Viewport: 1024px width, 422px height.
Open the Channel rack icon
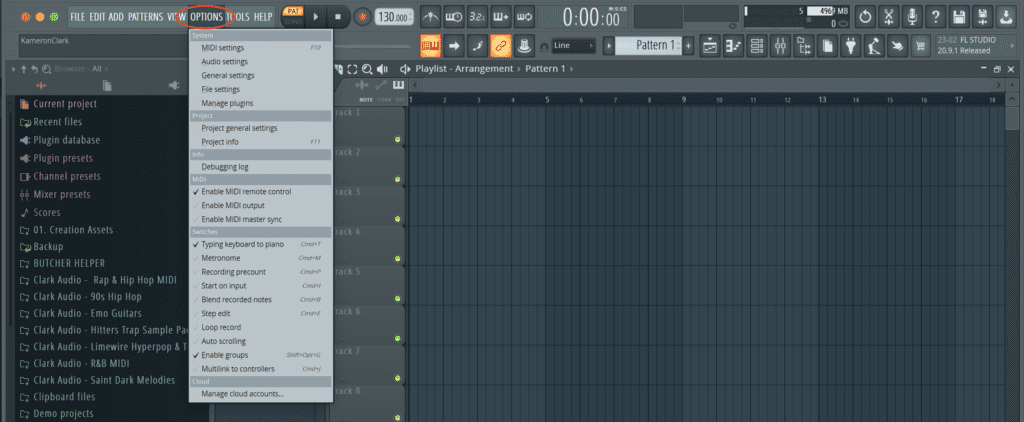(x=757, y=46)
